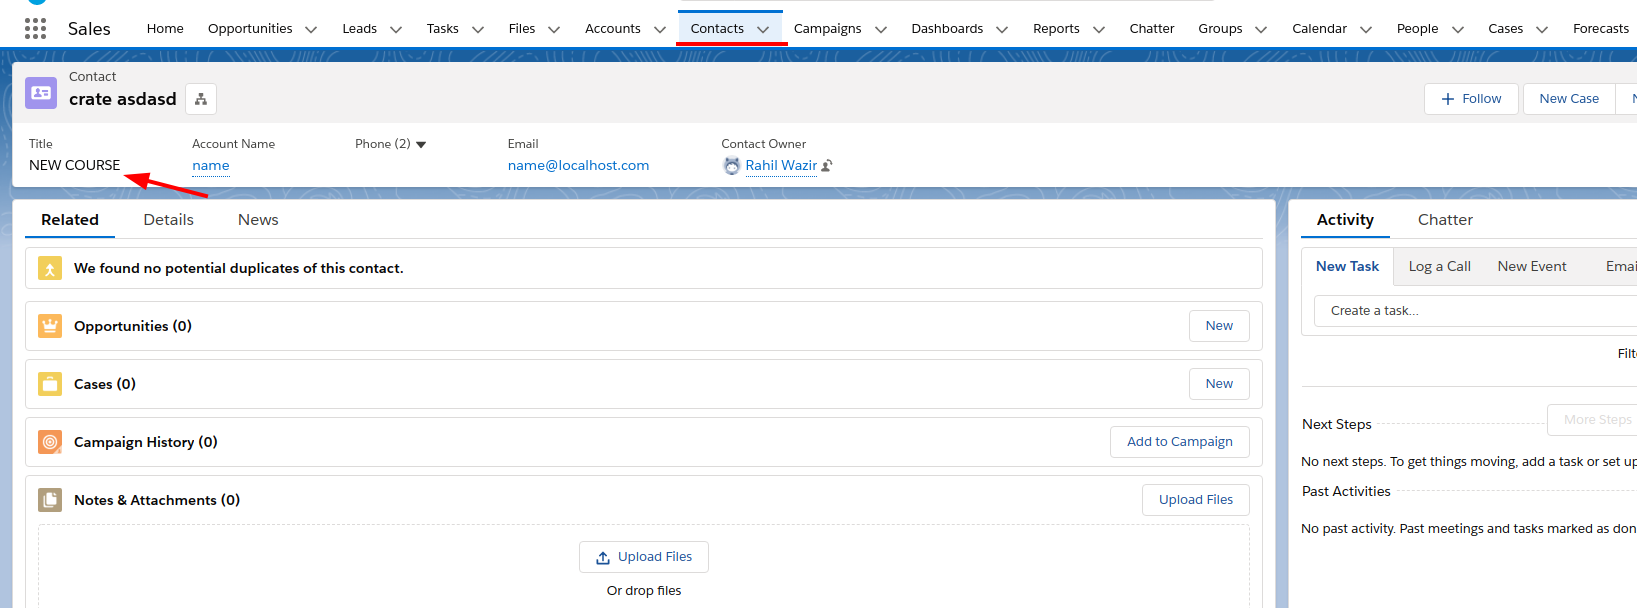Open Dashboards nav dropdown chevron

pos(1002,30)
